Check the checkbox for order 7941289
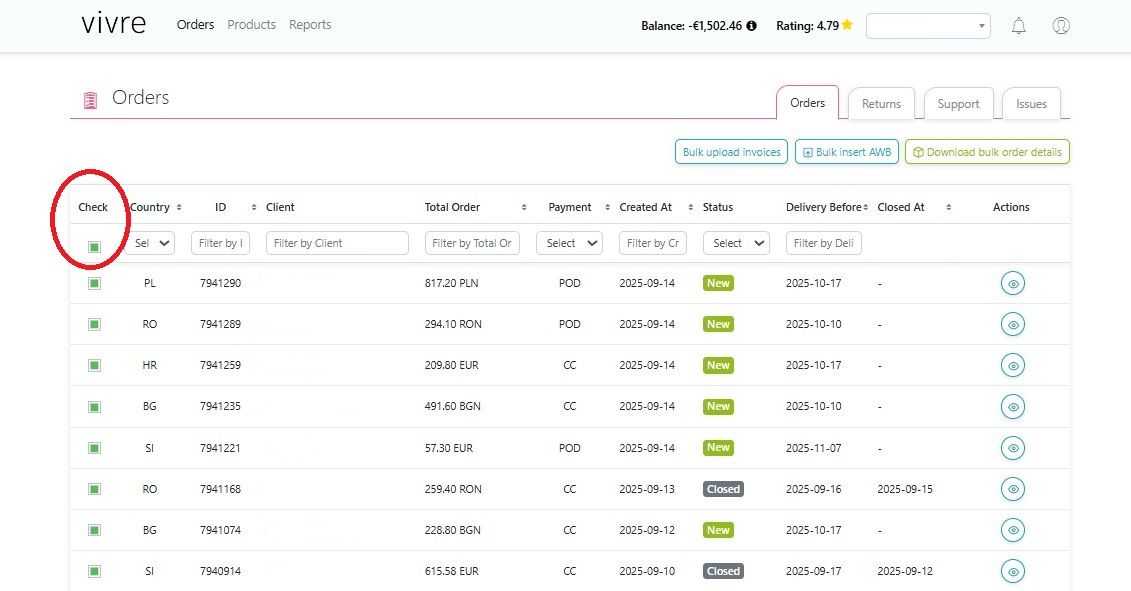The height and width of the screenshot is (591, 1131). coord(94,324)
